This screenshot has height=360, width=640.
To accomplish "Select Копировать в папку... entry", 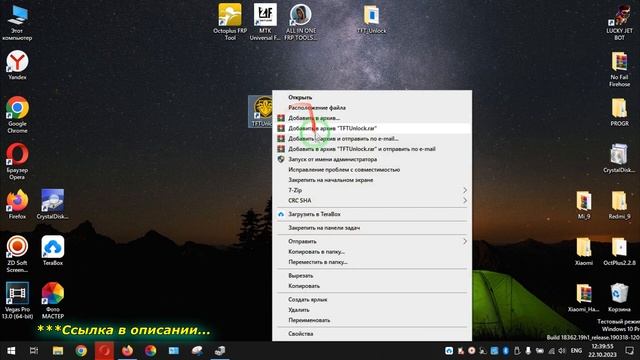I will [372, 251].
